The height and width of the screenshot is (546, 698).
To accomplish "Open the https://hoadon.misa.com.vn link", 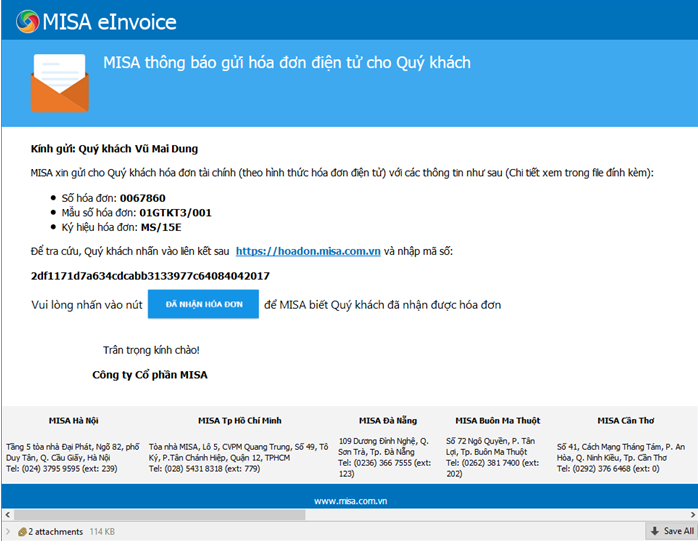I will click(308, 252).
